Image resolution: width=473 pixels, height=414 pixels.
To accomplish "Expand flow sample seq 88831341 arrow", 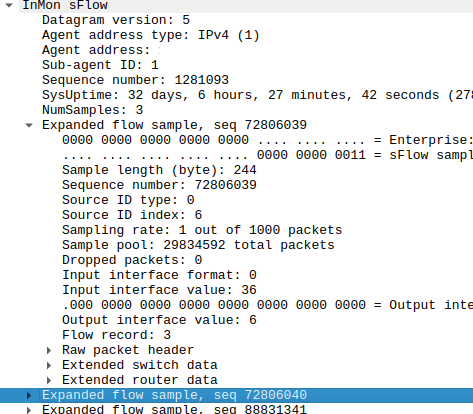I will point(29,410).
